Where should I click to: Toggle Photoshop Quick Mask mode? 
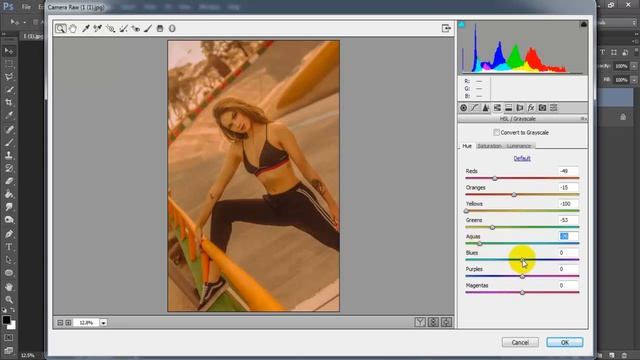pos(9,338)
